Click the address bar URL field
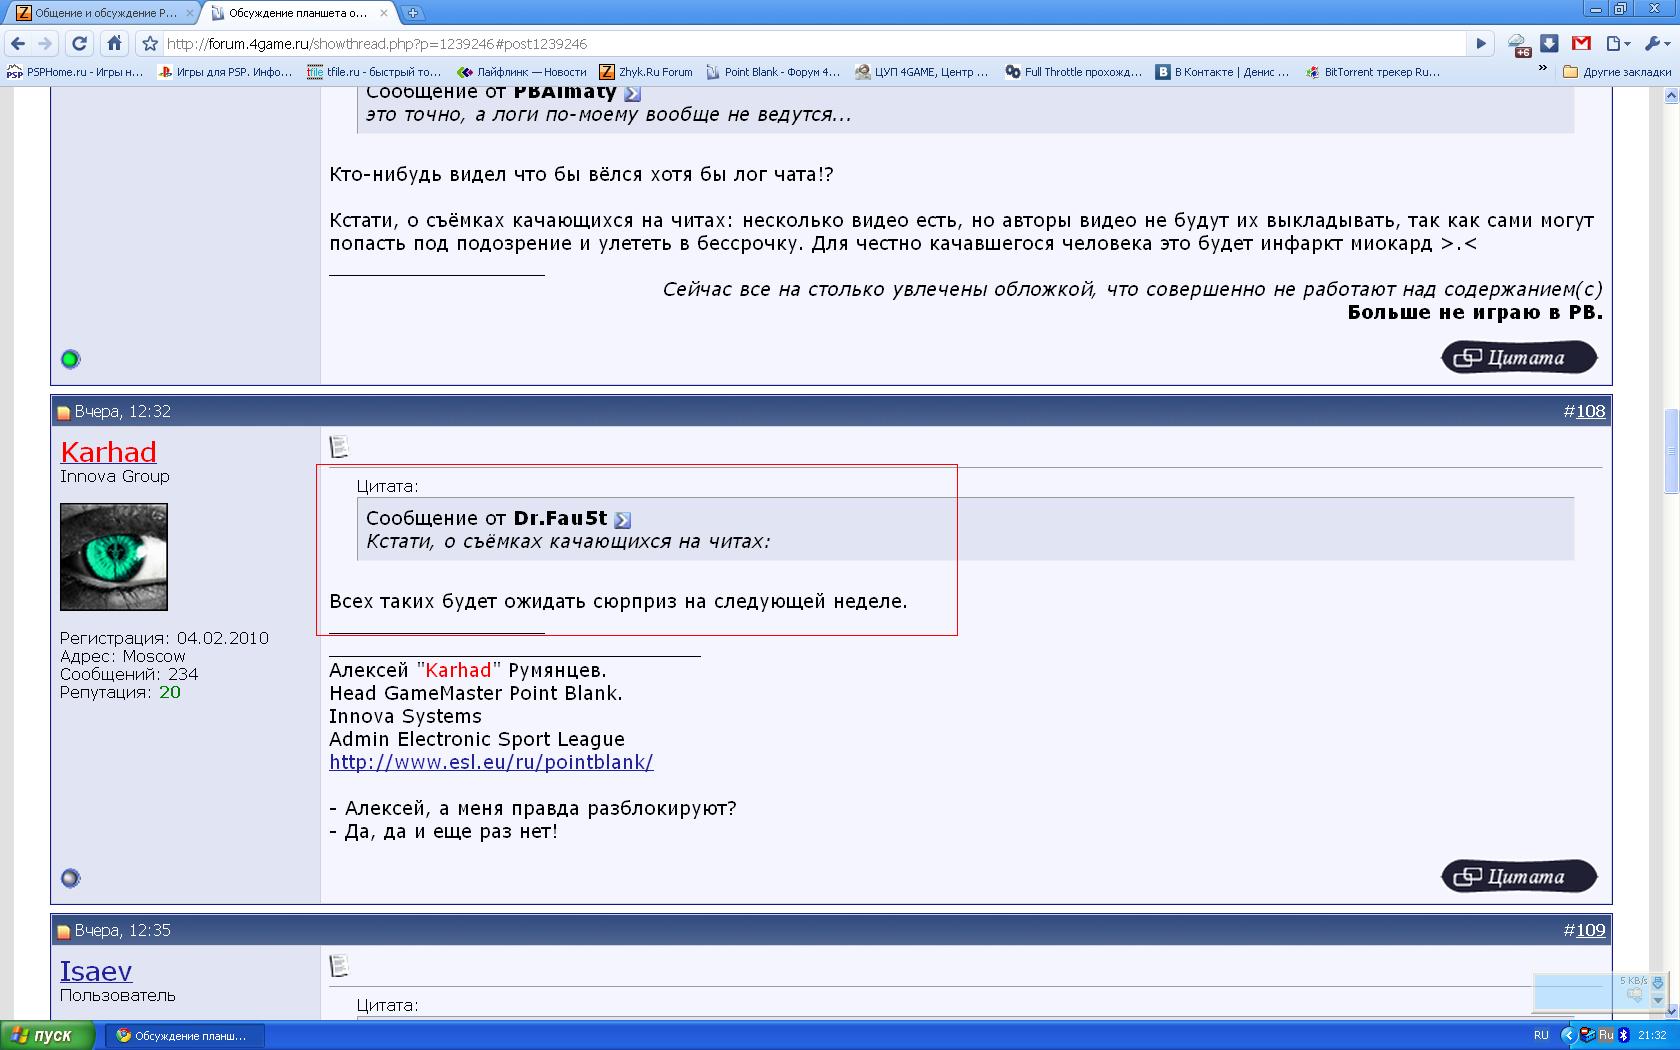 click(815, 44)
